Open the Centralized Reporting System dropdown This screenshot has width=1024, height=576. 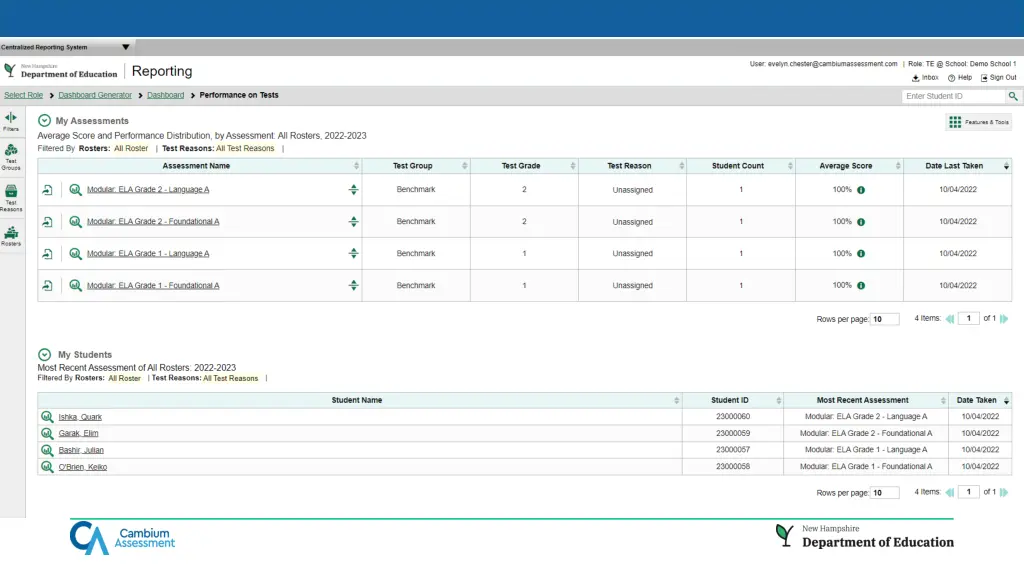pos(125,47)
